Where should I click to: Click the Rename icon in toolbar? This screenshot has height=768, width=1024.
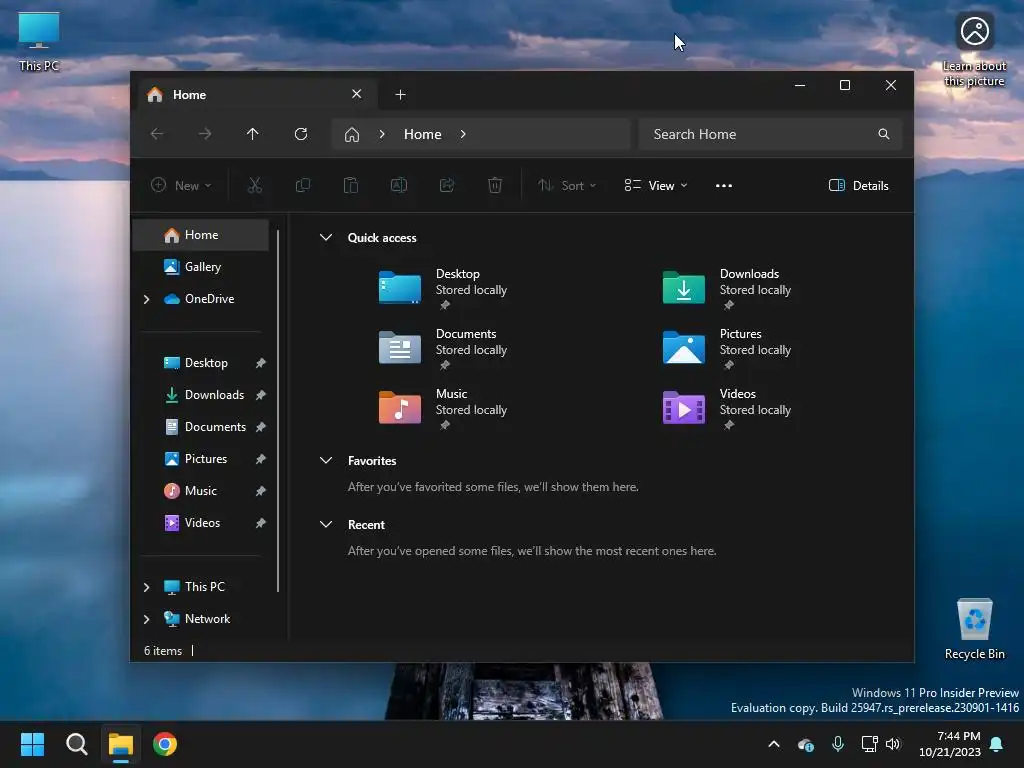click(399, 185)
